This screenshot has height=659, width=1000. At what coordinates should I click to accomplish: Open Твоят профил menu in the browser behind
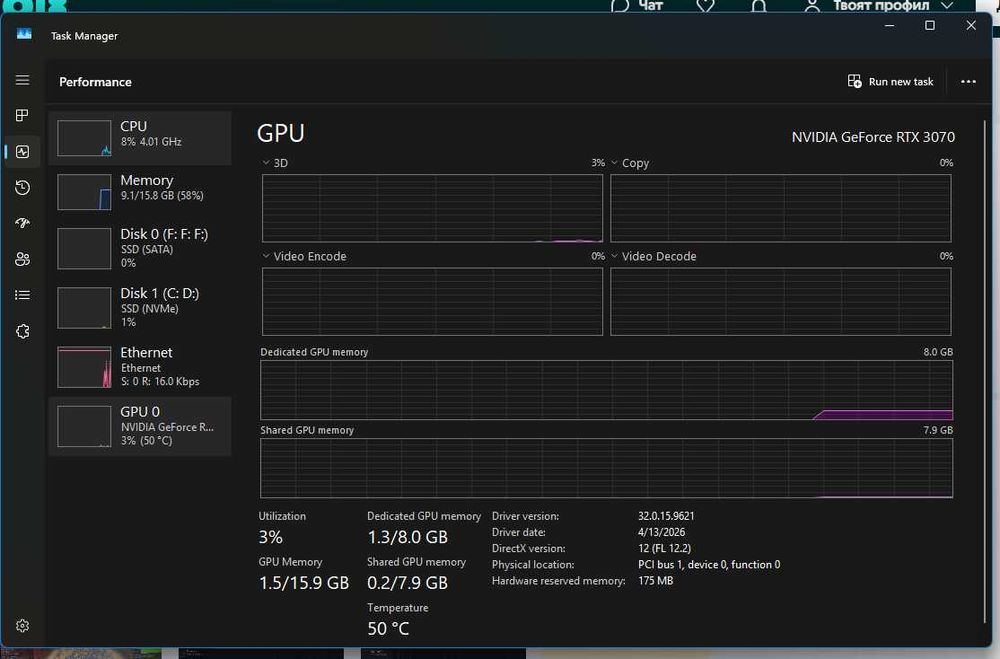[878, 6]
